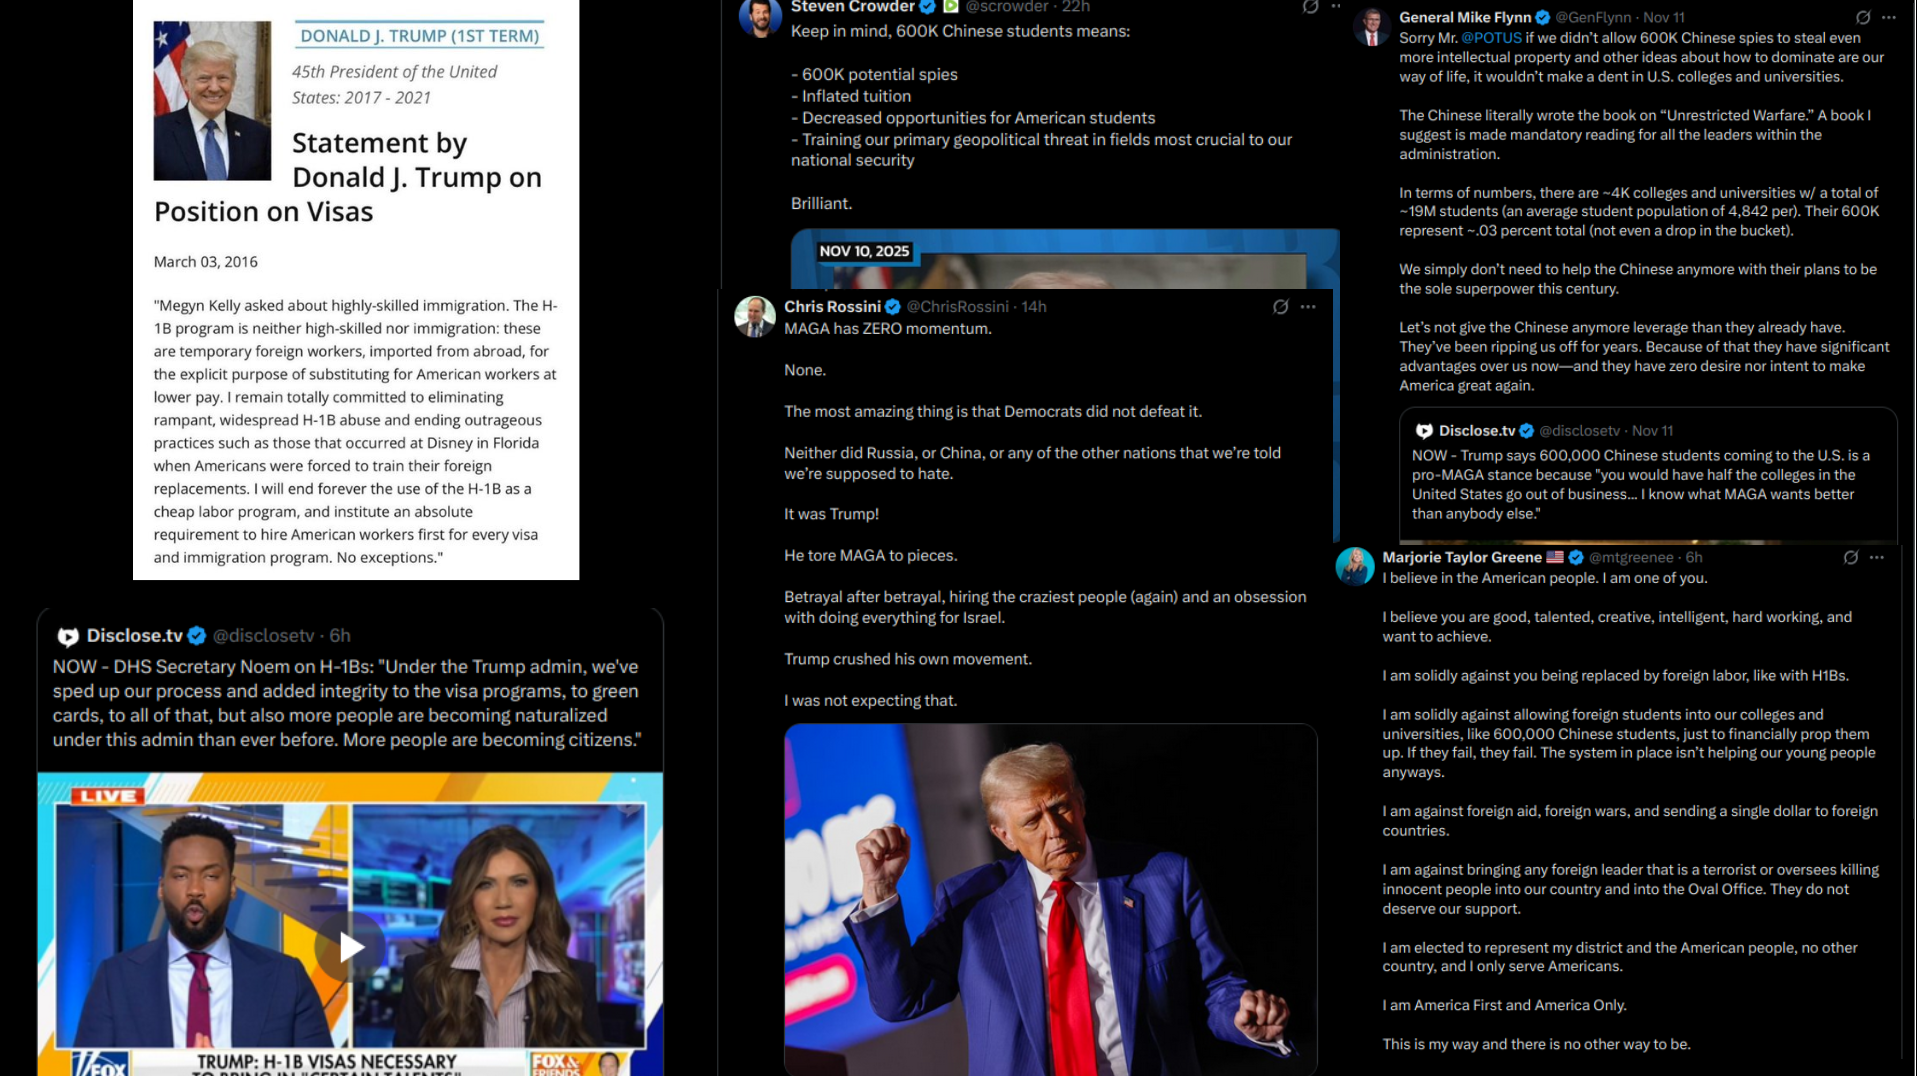
Task: Click Steven Crowder's profile avatar
Action: pos(760,17)
